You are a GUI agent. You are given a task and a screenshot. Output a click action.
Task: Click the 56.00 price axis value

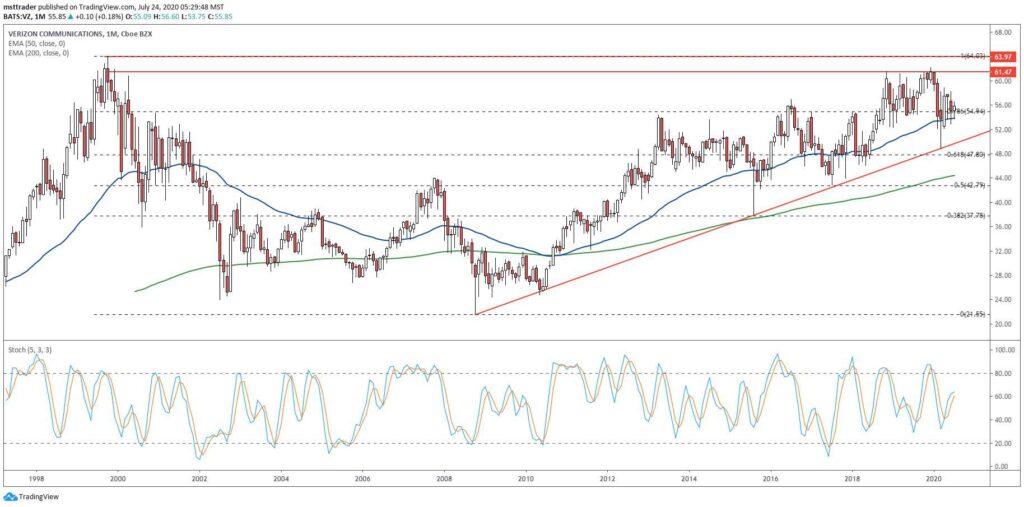point(1002,105)
